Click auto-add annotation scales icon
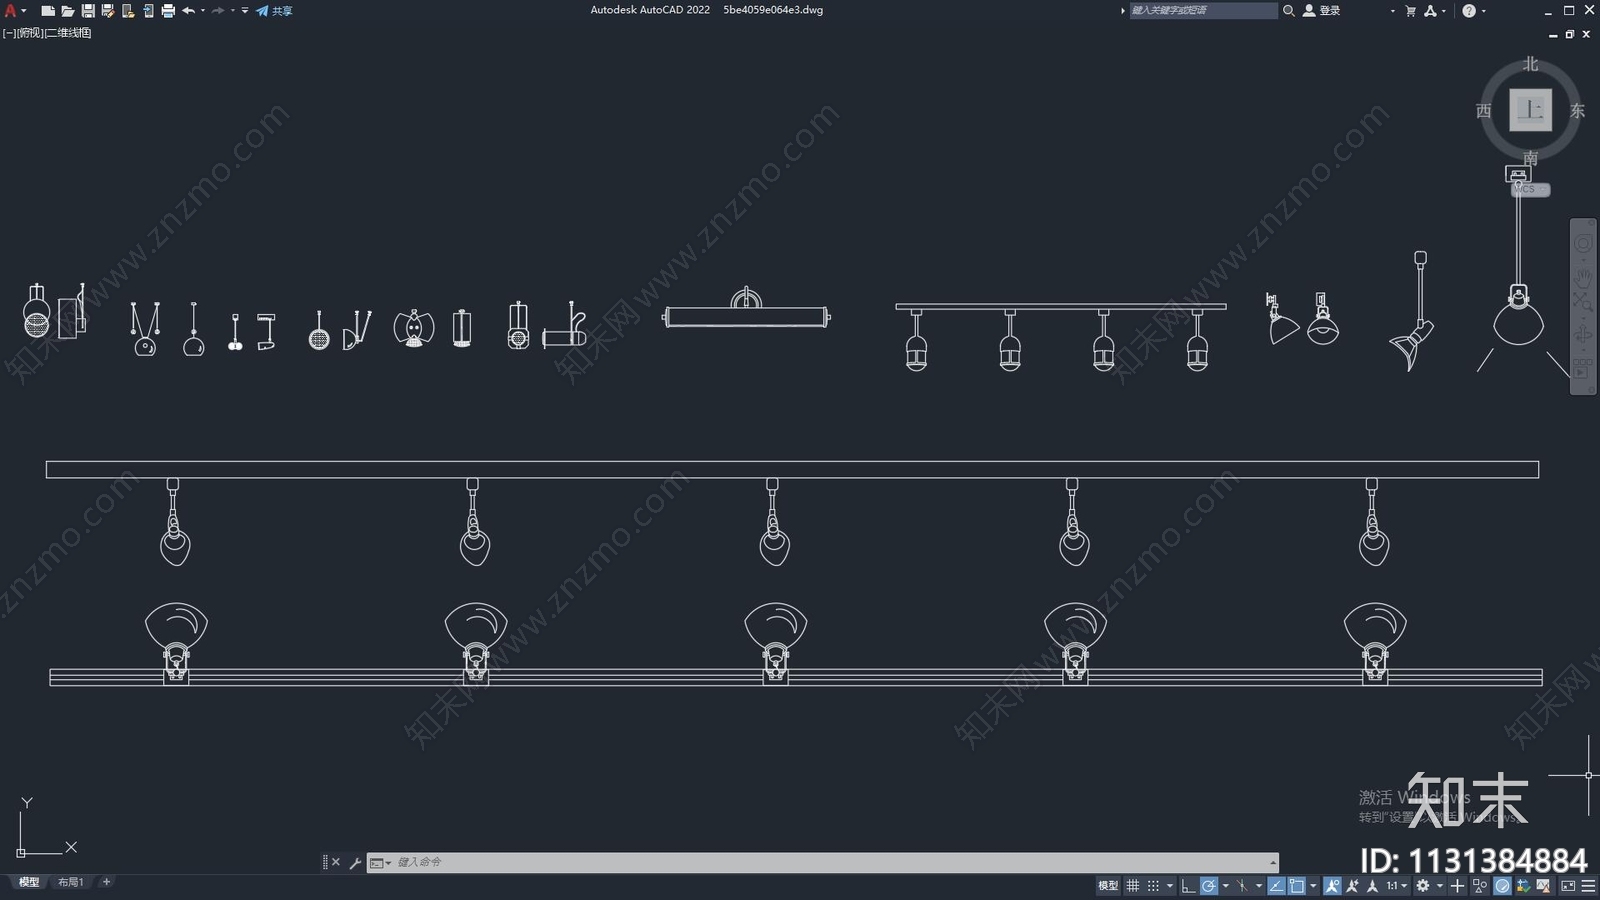 point(1353,886)
